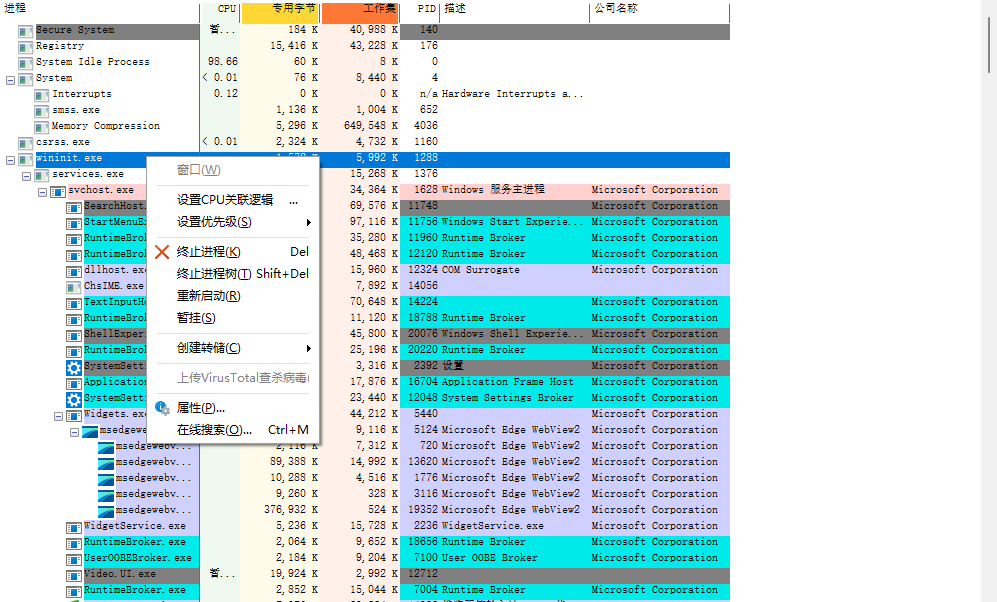Click the blue Properties info icon in menu
997x602 pixels.
pyautogui.click(x=162, y=407)
